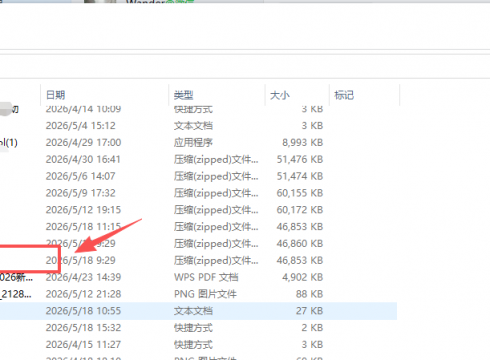The image size is (490, 360).
Task: Select the date cell 2026/4/29 17:00
Action: coord(83,143)
